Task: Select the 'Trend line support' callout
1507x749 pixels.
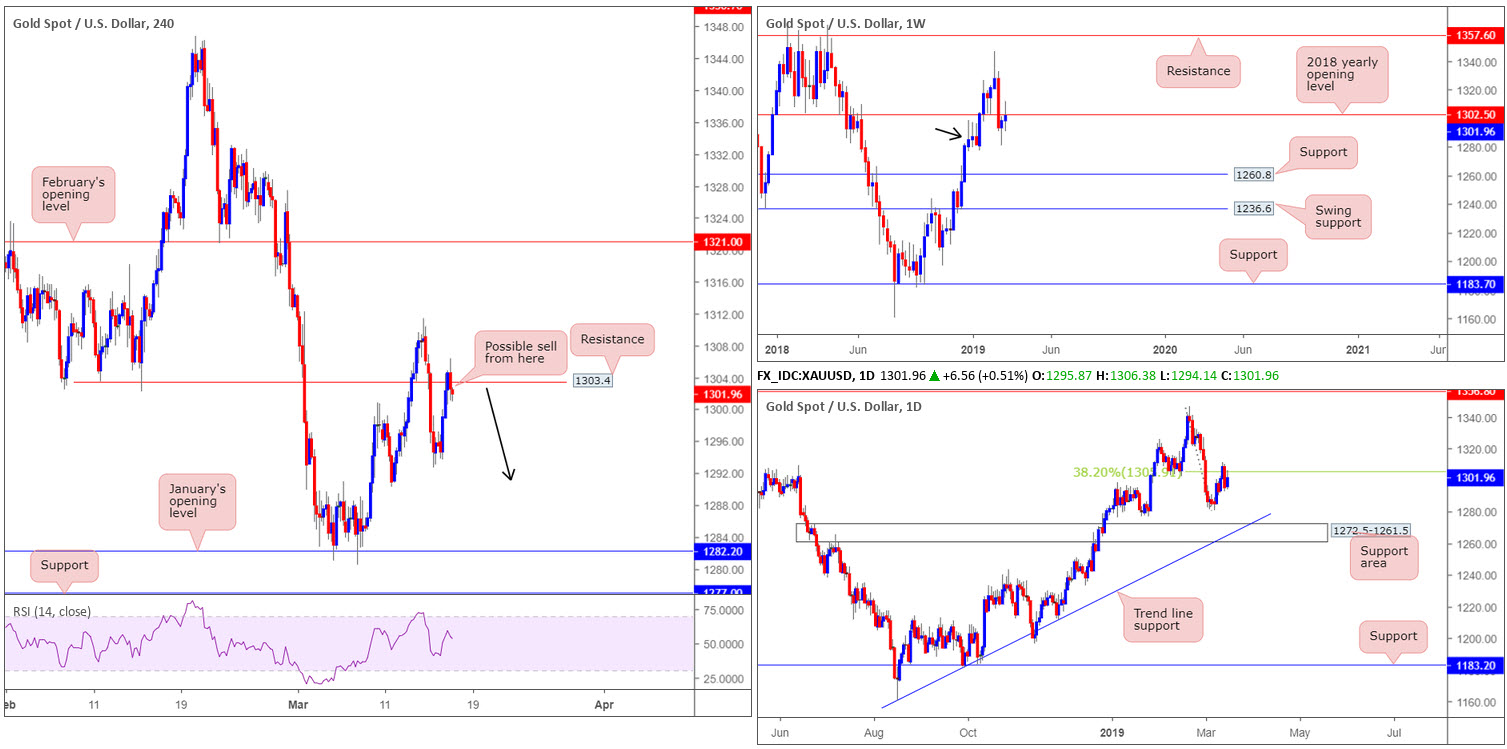Action: point(1161,620)
